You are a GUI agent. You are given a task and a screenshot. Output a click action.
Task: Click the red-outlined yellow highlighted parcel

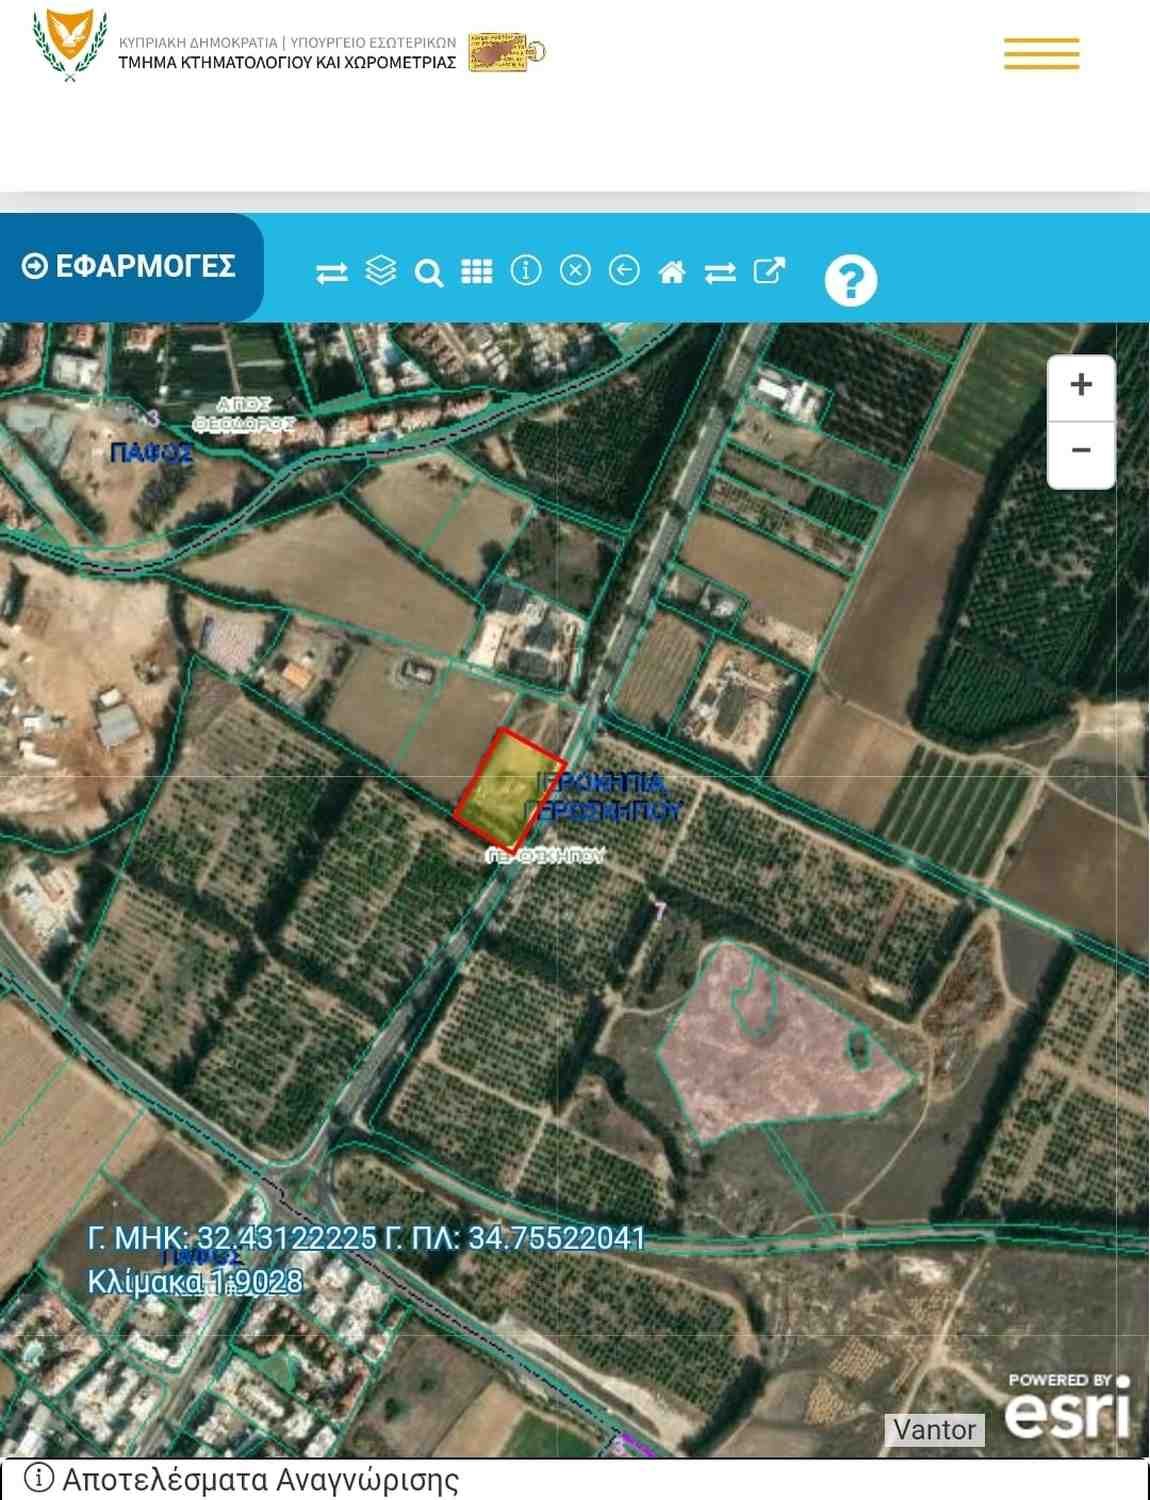coord(510,790)
